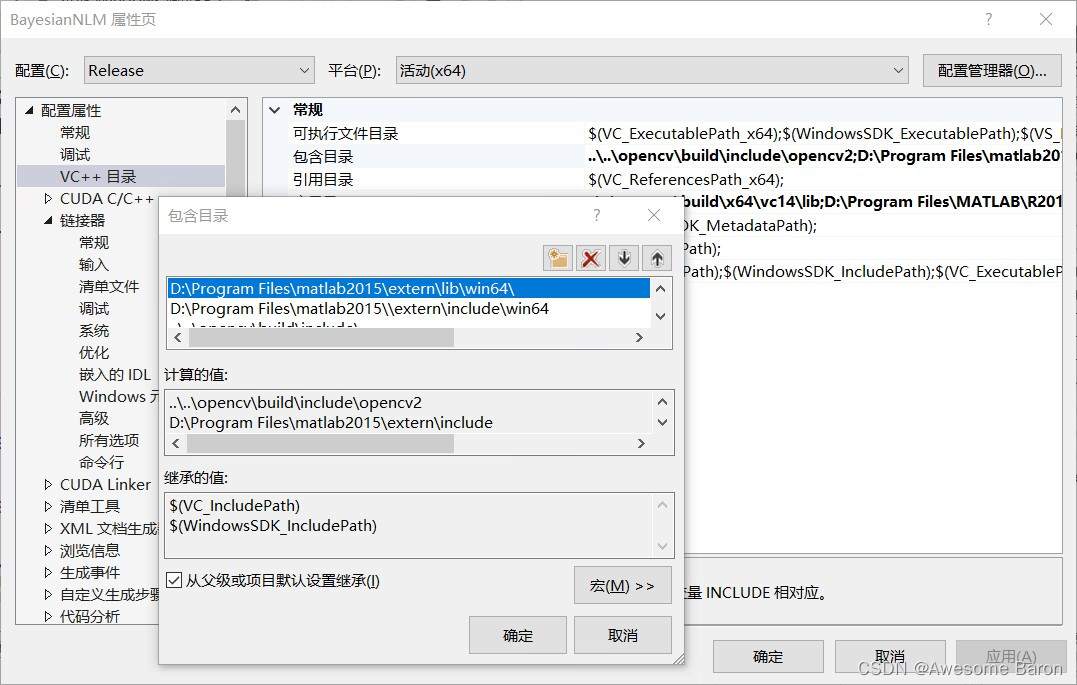This screenshot has width=1077, height=685.
Task: Click the help icon on the property pages dialog
Action: coord(988,19)
